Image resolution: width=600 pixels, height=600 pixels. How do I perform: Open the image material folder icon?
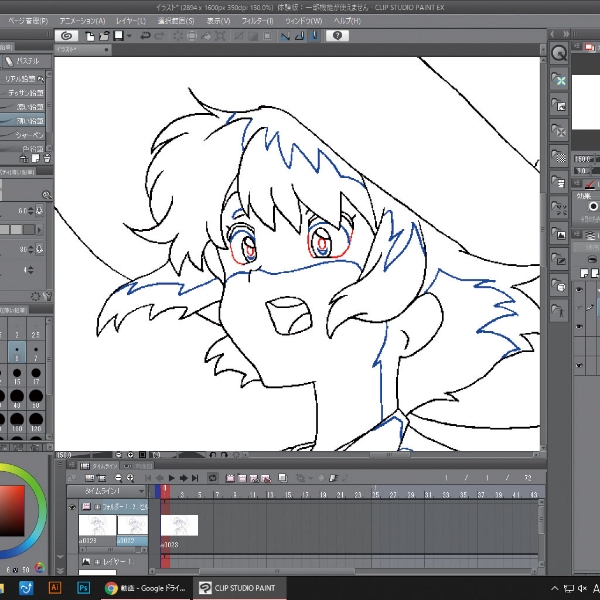tap(559, 233)
